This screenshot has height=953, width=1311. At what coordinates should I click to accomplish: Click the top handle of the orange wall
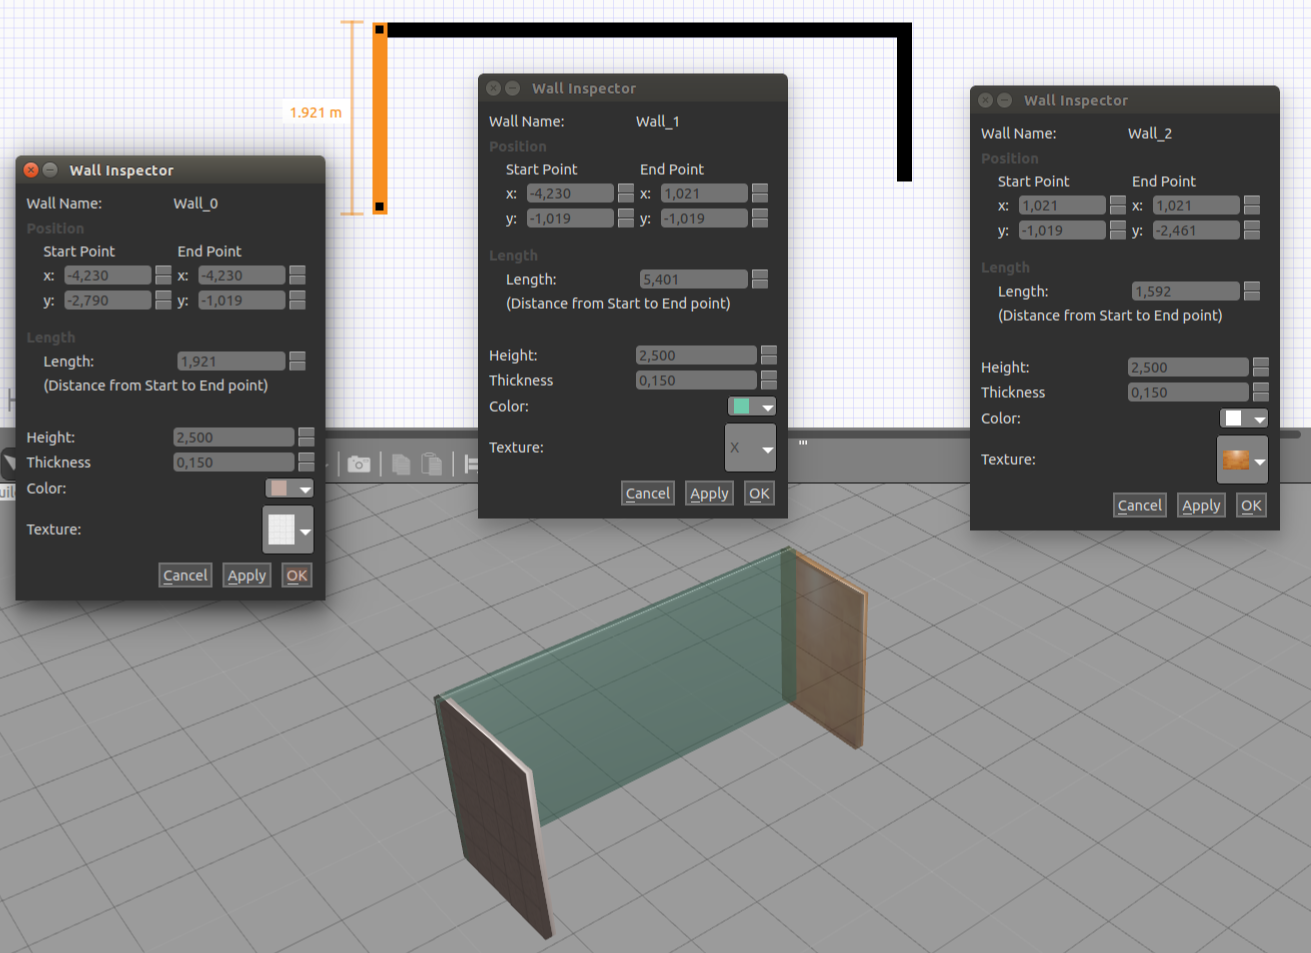coord(380,30)
